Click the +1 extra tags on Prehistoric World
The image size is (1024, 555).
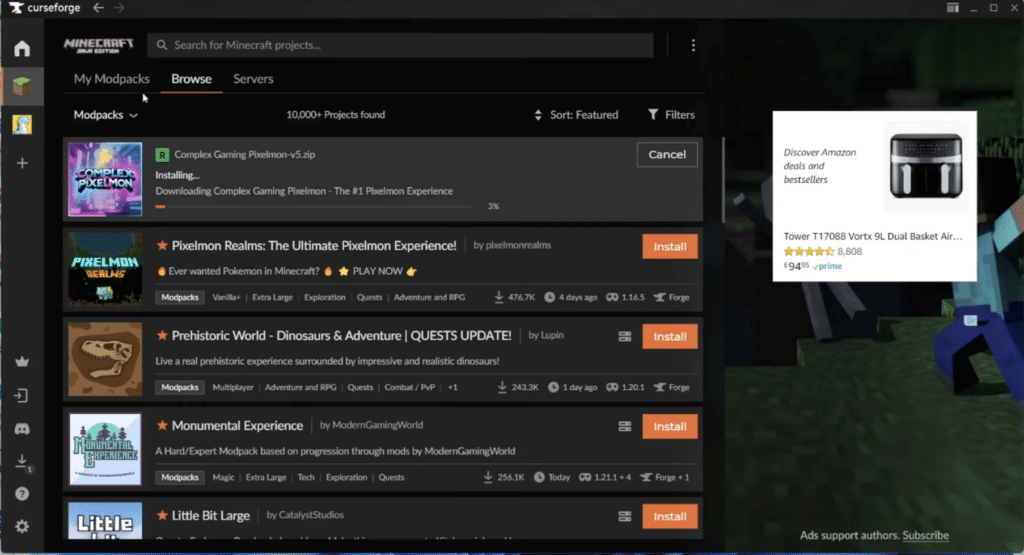453,388
